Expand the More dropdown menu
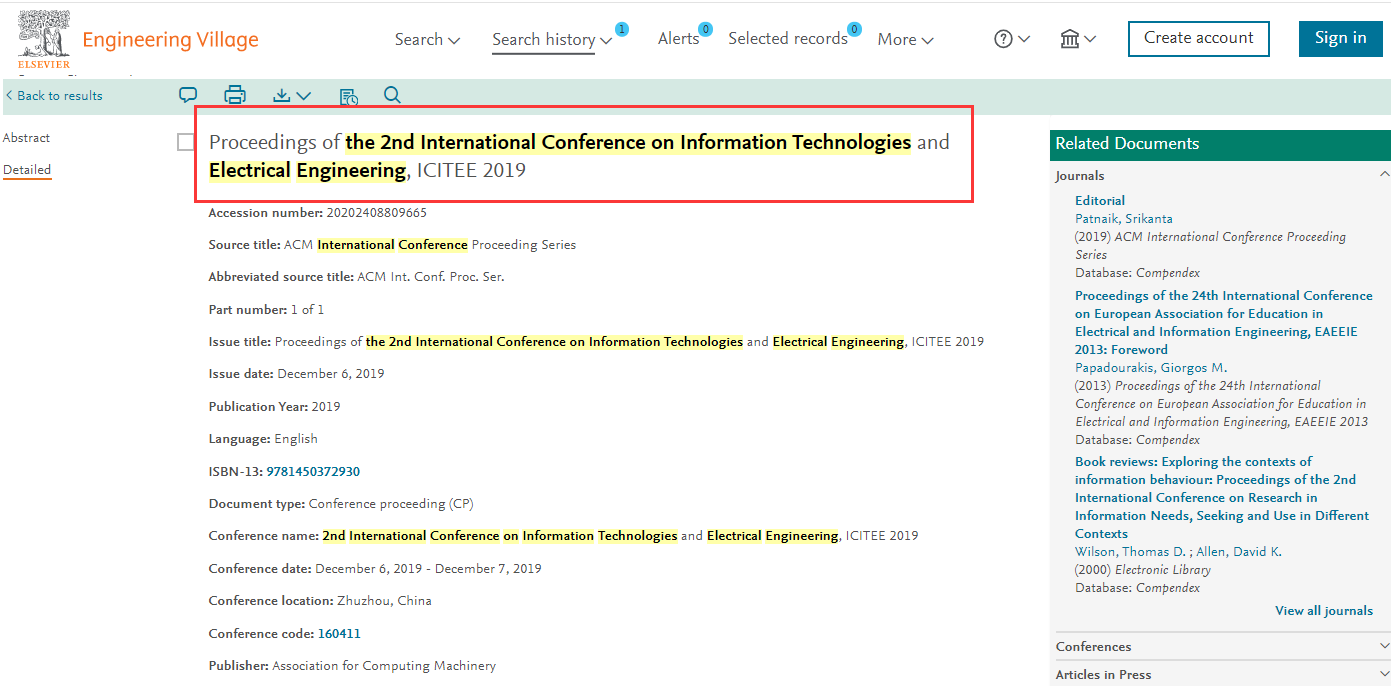This screenshot has width=1391, height=686. pyautogui.click(x=905, y=39)
